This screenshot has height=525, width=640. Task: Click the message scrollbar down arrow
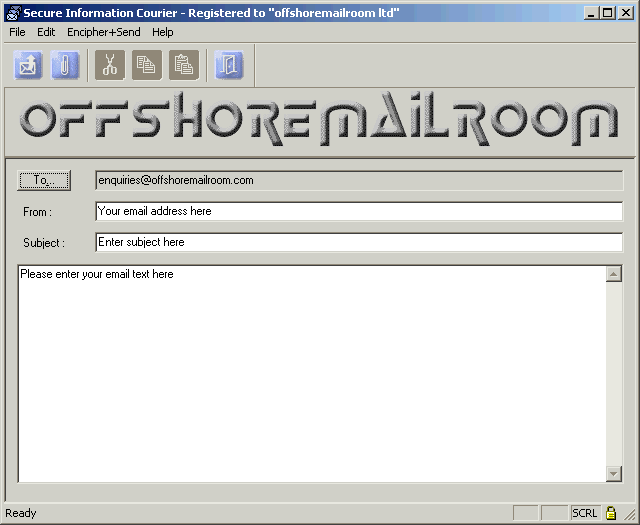pyautogui.click(x=614, y=474)
